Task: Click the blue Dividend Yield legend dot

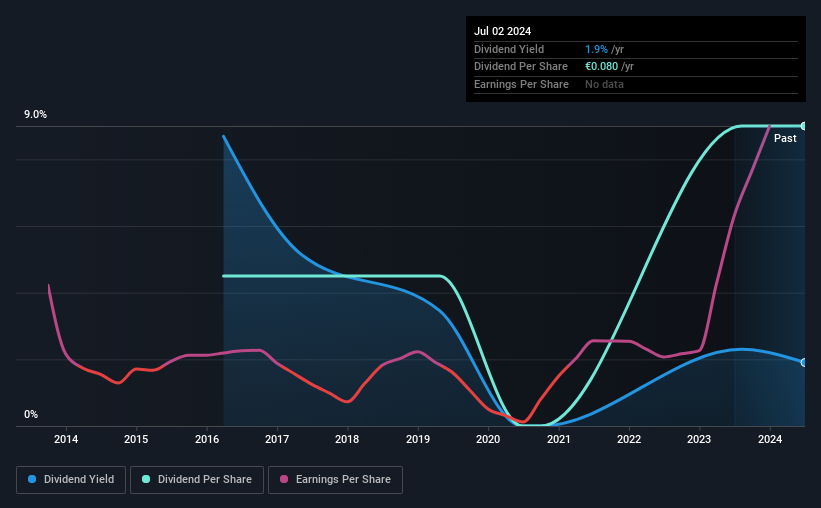Action: (x=32, y=479)
